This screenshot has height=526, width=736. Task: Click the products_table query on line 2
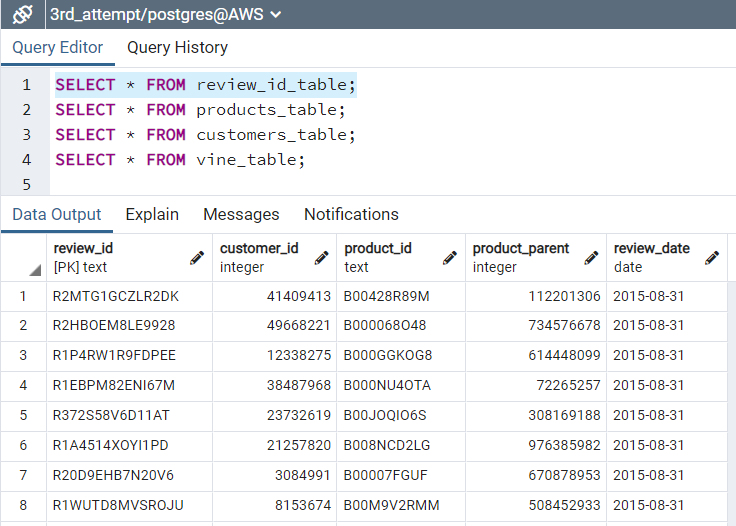point(200,110)
